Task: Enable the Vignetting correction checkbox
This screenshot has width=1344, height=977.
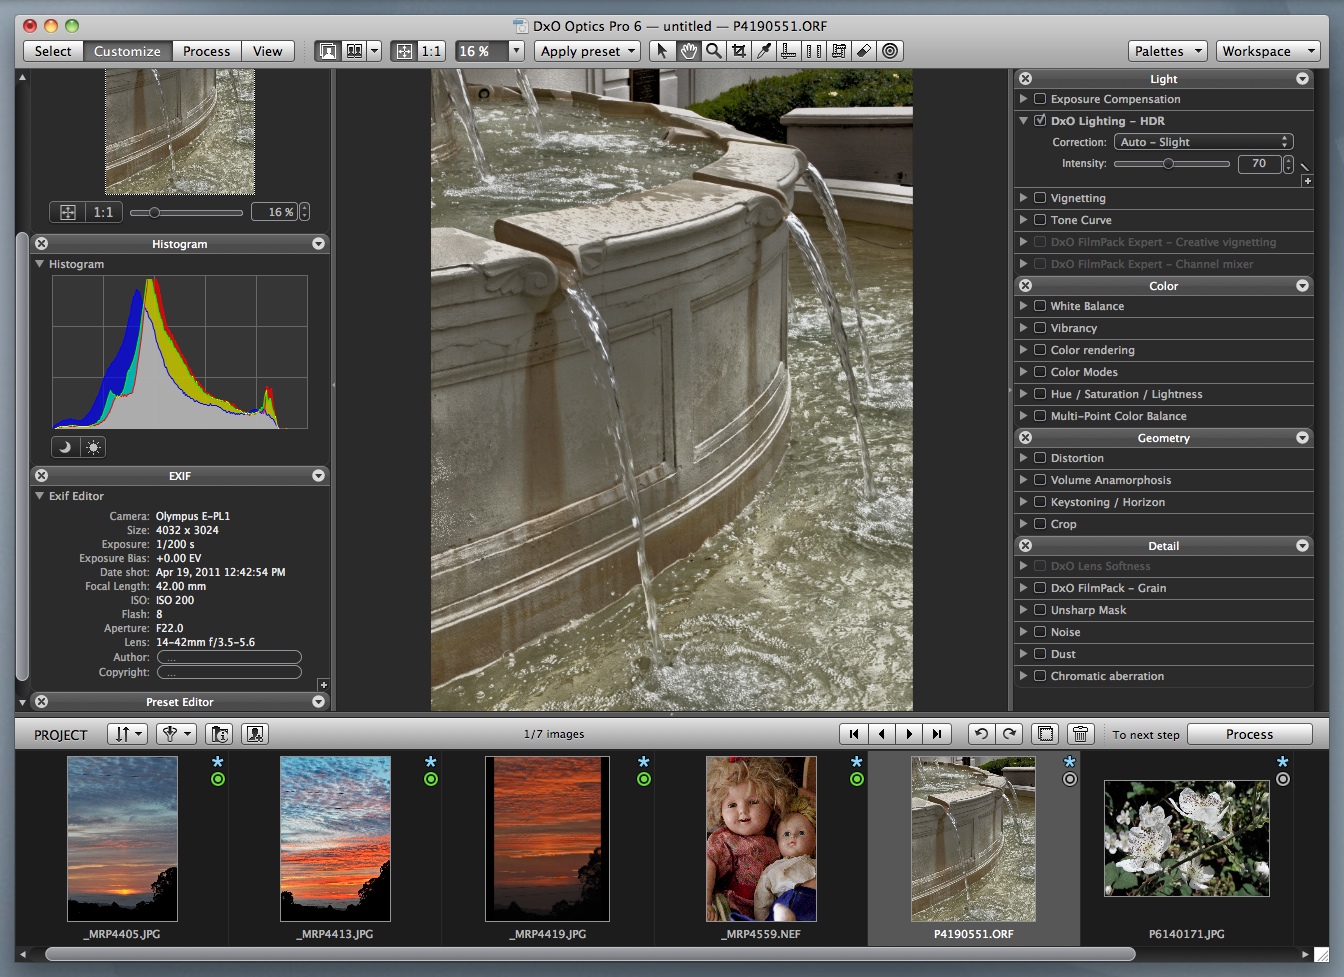Action: [1040, 198]
